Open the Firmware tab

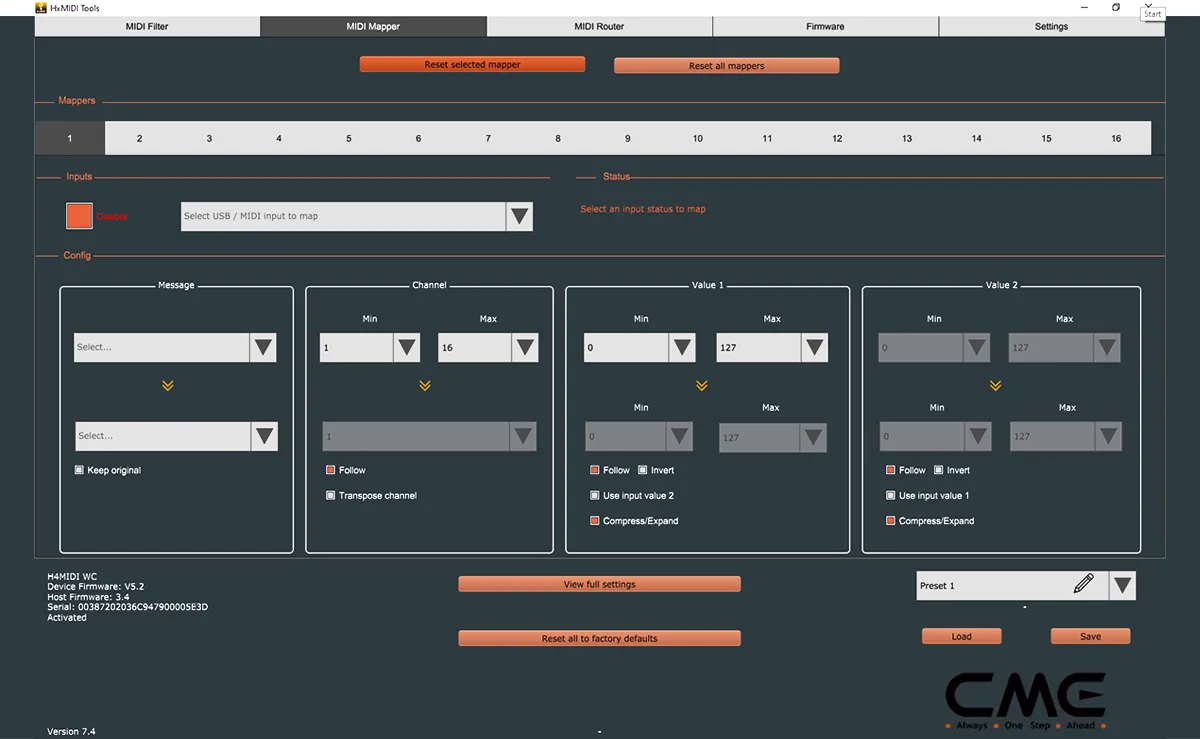[825, 26]
